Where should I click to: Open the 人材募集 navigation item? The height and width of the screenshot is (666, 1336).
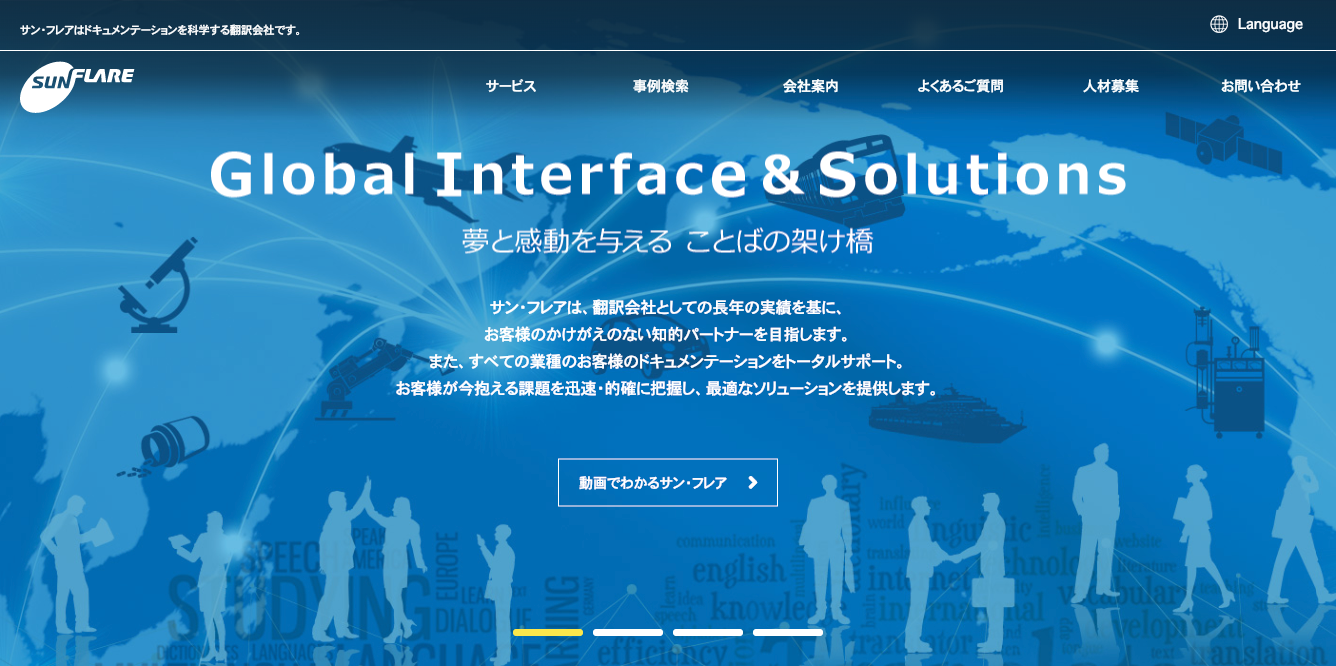1110,86
